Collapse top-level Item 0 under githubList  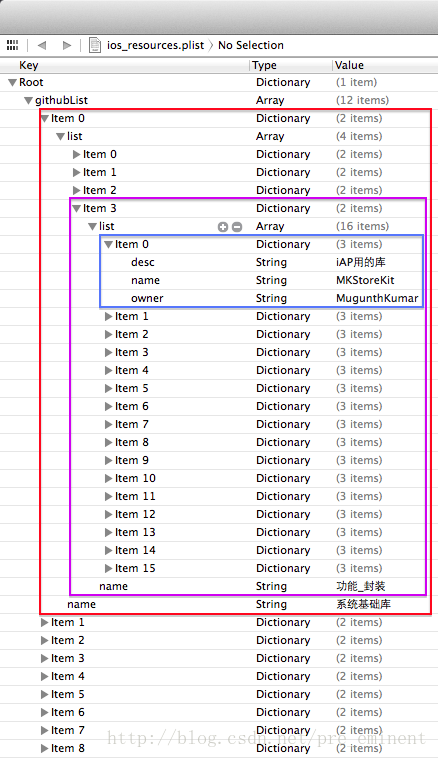tap(45, 118)
